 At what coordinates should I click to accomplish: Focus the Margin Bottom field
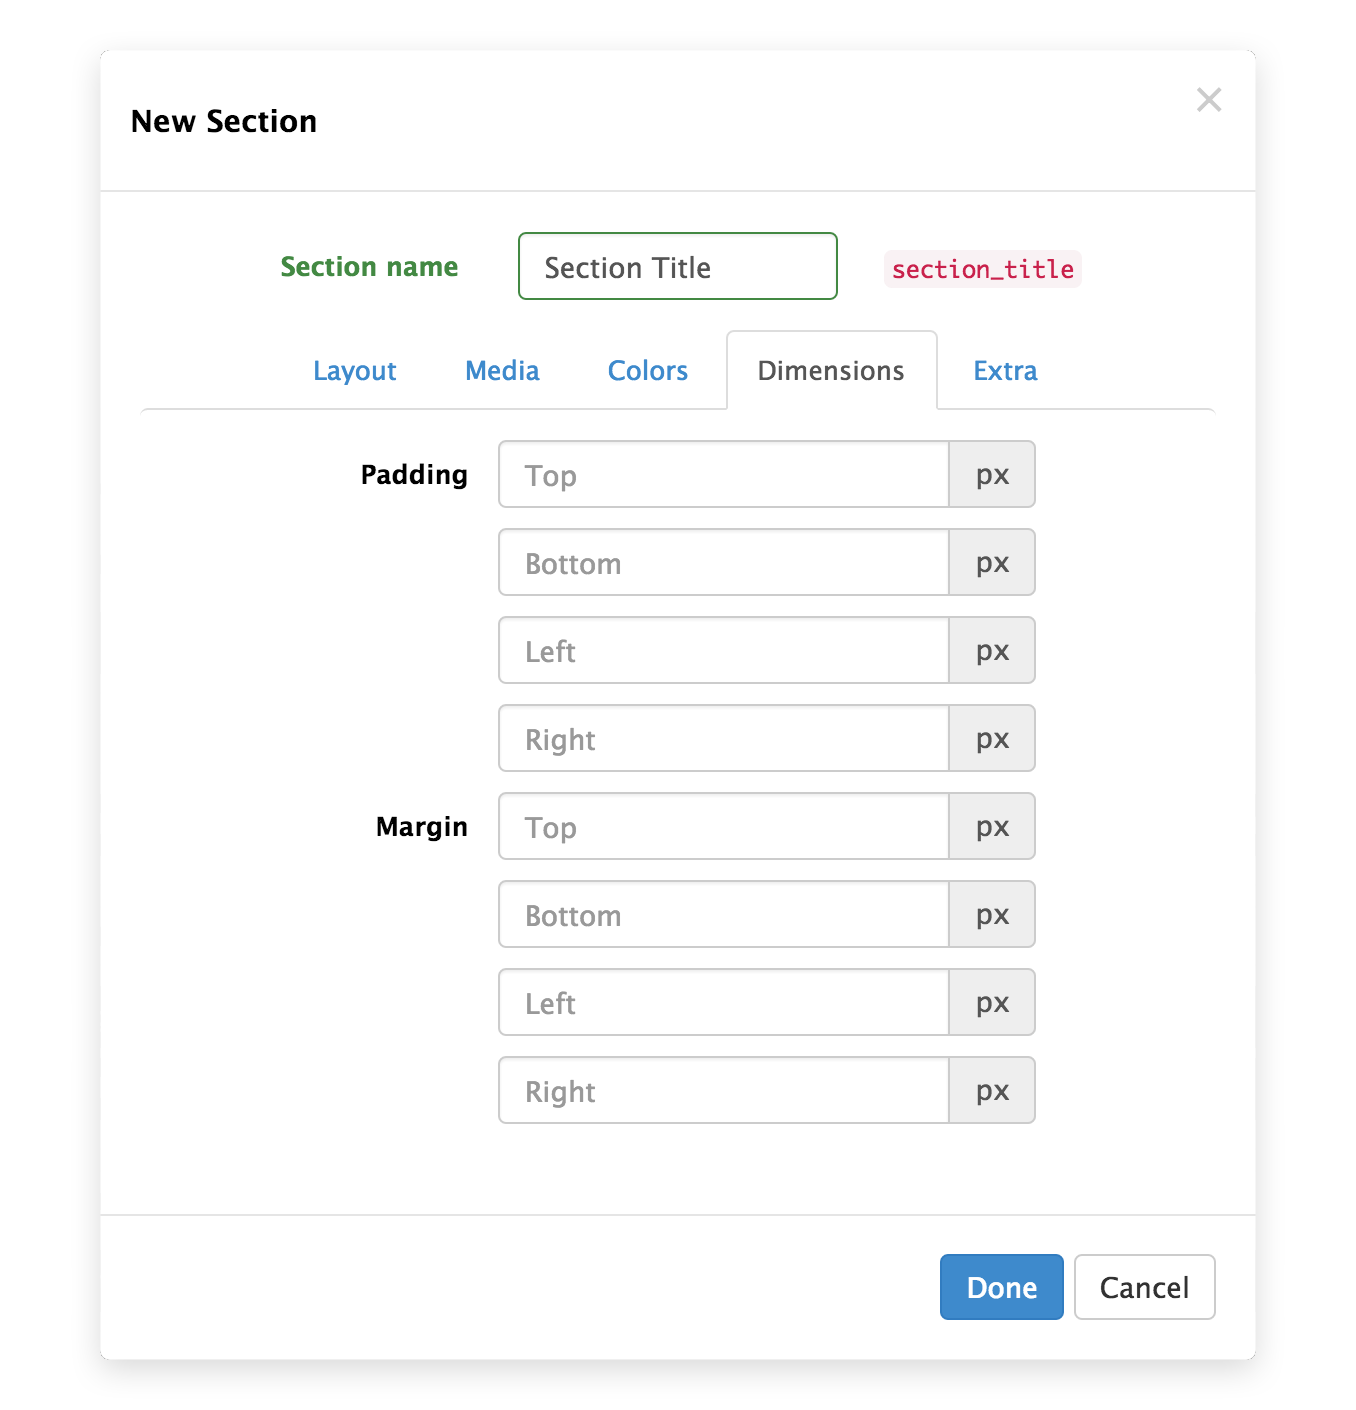[x=724, y=915]
